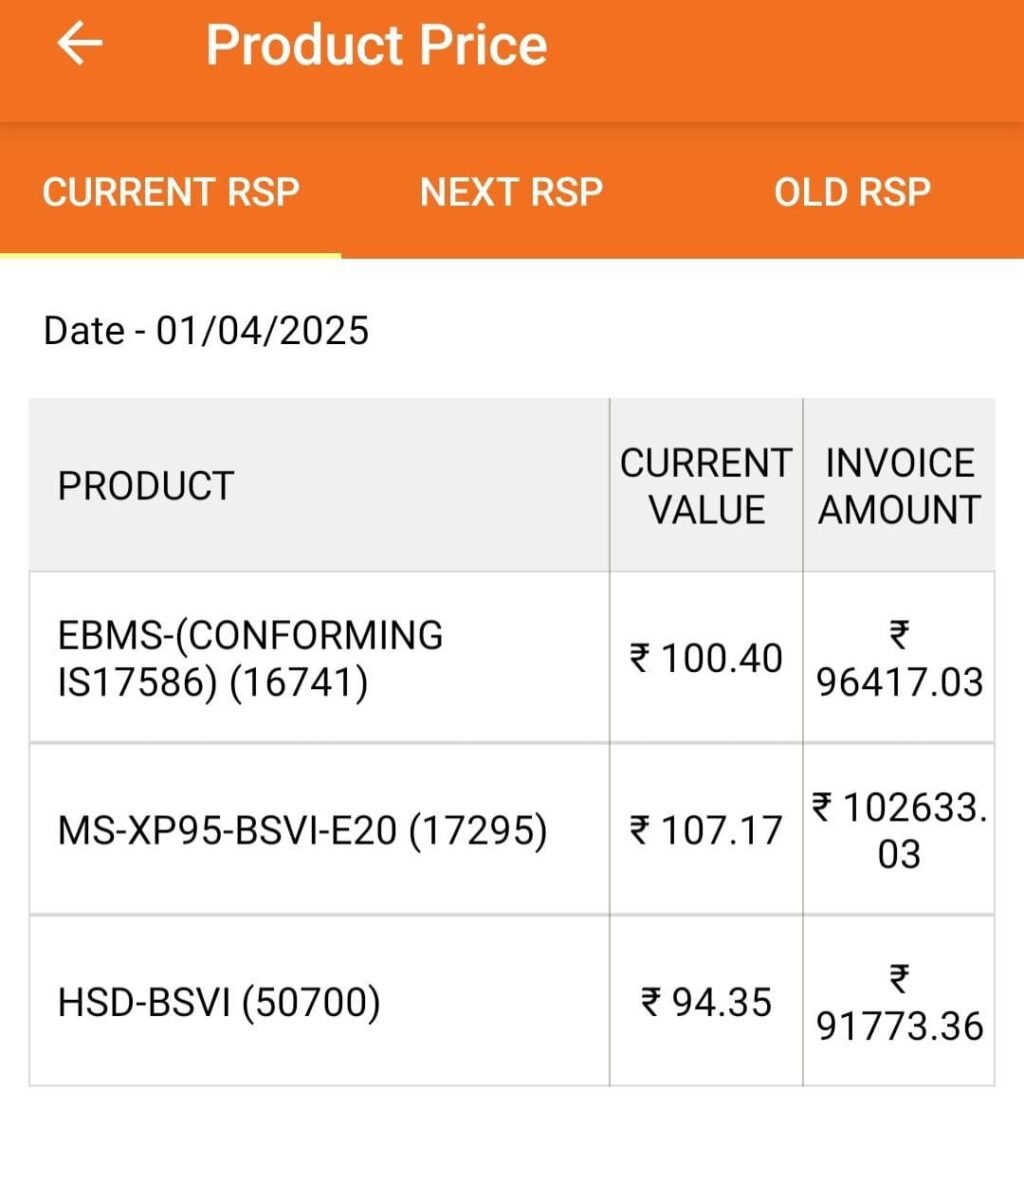
Task: Tap the ₹ 107.17 current value
Action: pos(706,831)
